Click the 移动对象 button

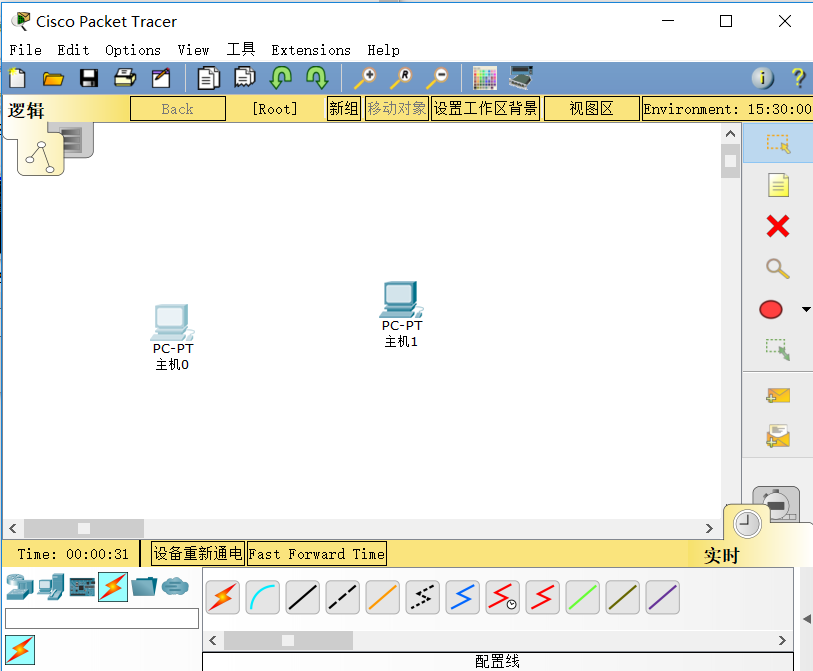click(x=397, y=108)
